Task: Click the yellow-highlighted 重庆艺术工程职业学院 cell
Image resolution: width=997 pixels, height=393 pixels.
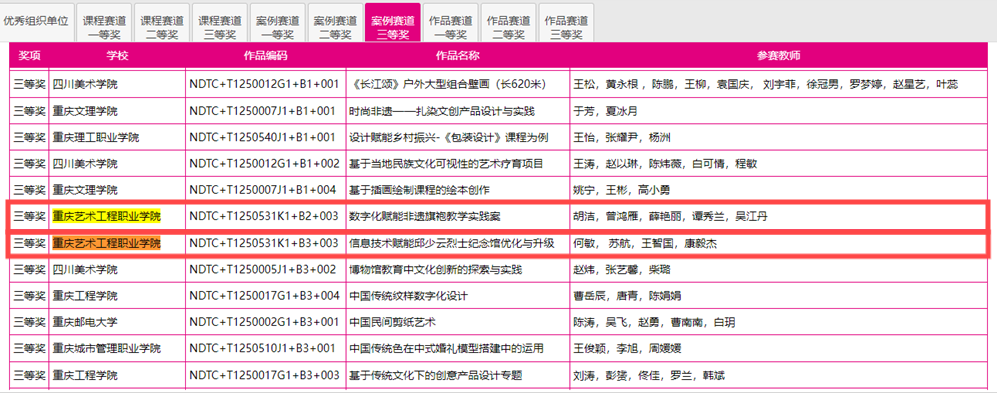Action: 106,217
